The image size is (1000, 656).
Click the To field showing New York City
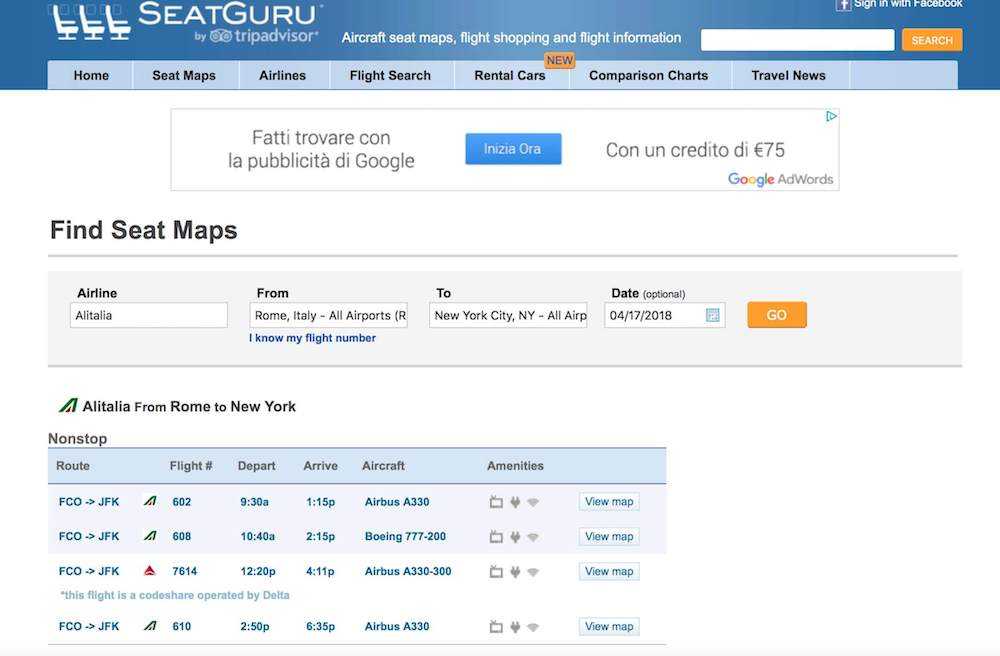click(x=509, y=315)
